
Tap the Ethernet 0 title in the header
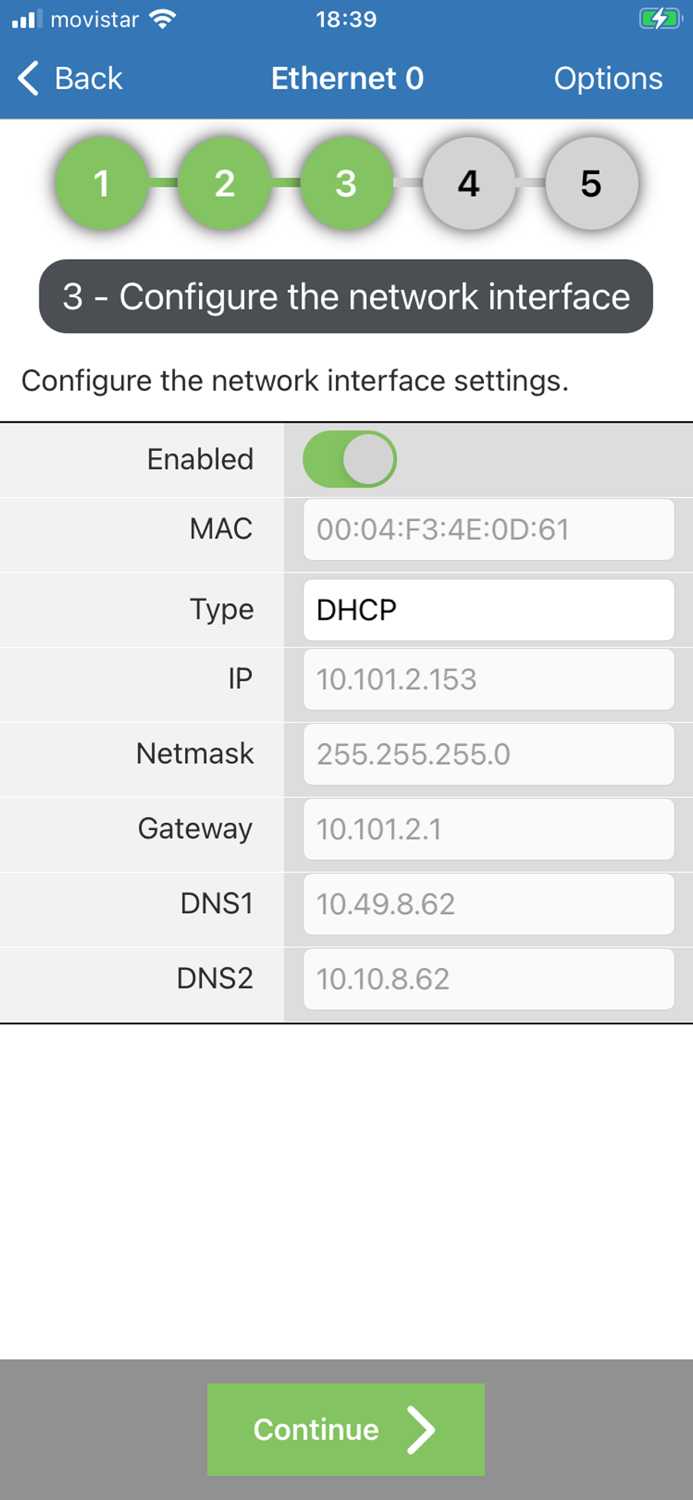click(347, 78)
